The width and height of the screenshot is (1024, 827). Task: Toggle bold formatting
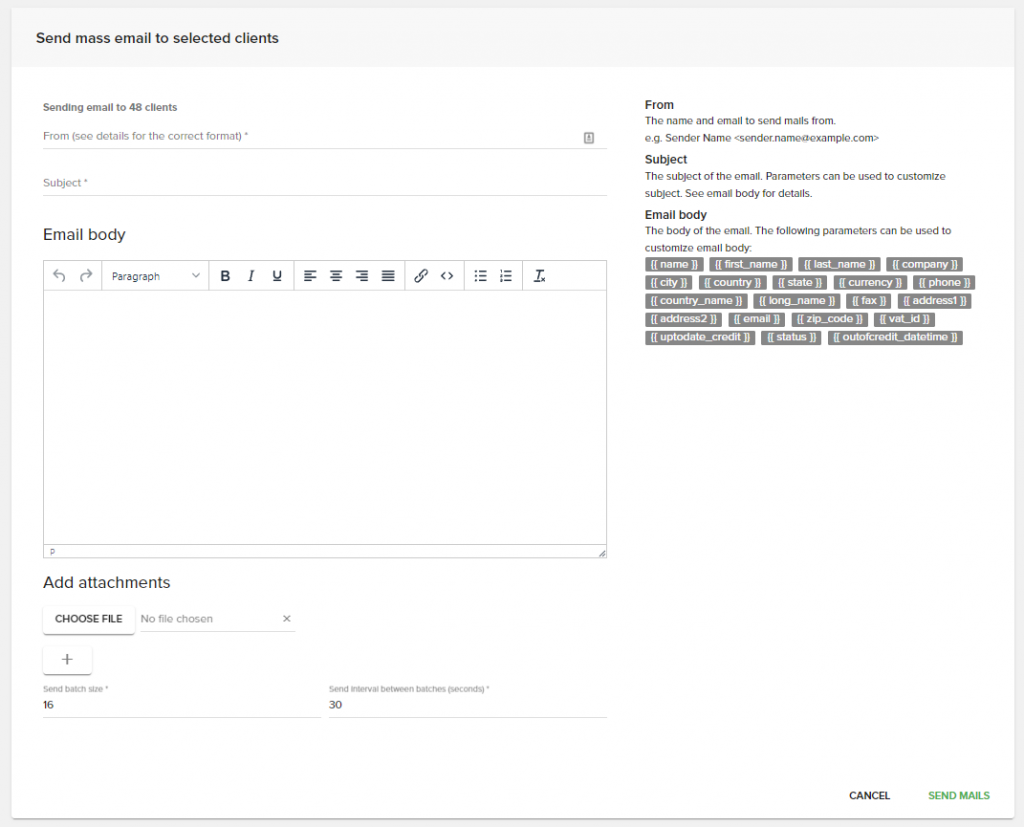pyautogui.click(x=225, y=276)
